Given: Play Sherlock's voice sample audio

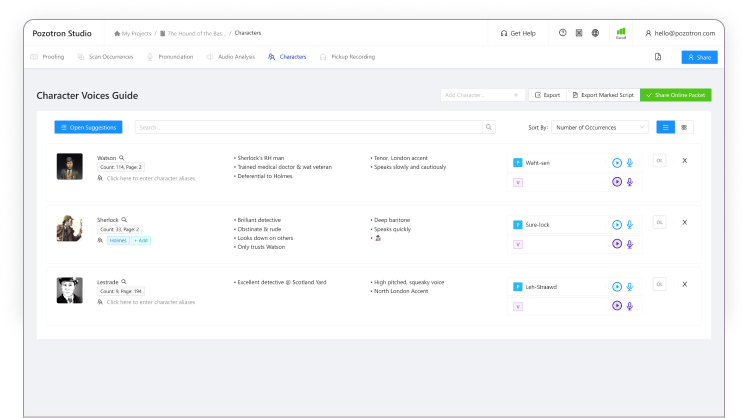Looking at the screenshot, I should [617, 244].
